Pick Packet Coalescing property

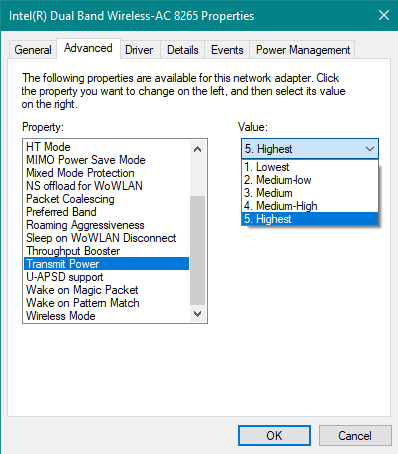coord(106,199)
